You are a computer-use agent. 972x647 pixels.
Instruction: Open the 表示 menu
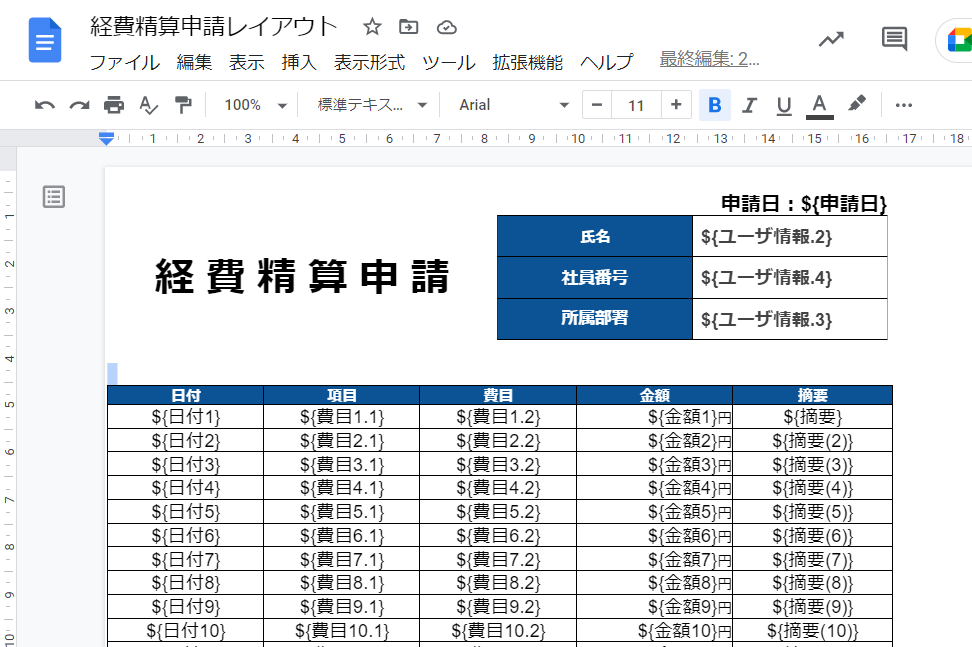tap(247, 62)
